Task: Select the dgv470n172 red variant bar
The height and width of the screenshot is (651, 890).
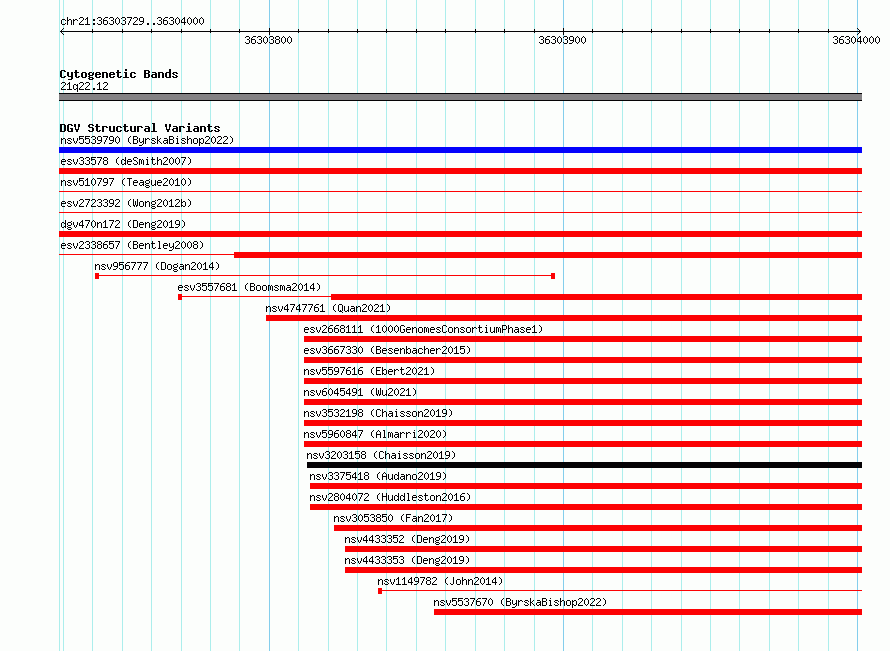Action: point(460,234)
